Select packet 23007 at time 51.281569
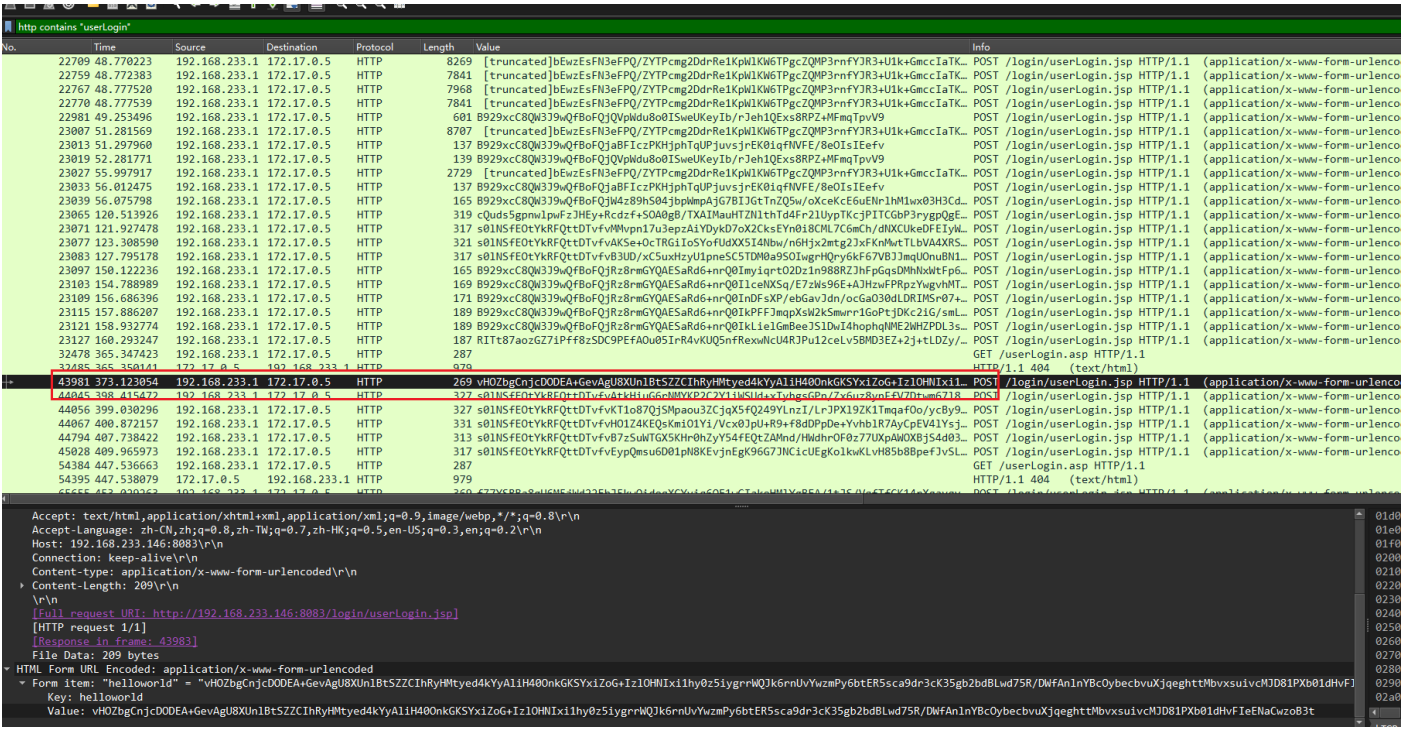Image resolution: width=1403 pixels, height=729 pixels. click(700, 131)
